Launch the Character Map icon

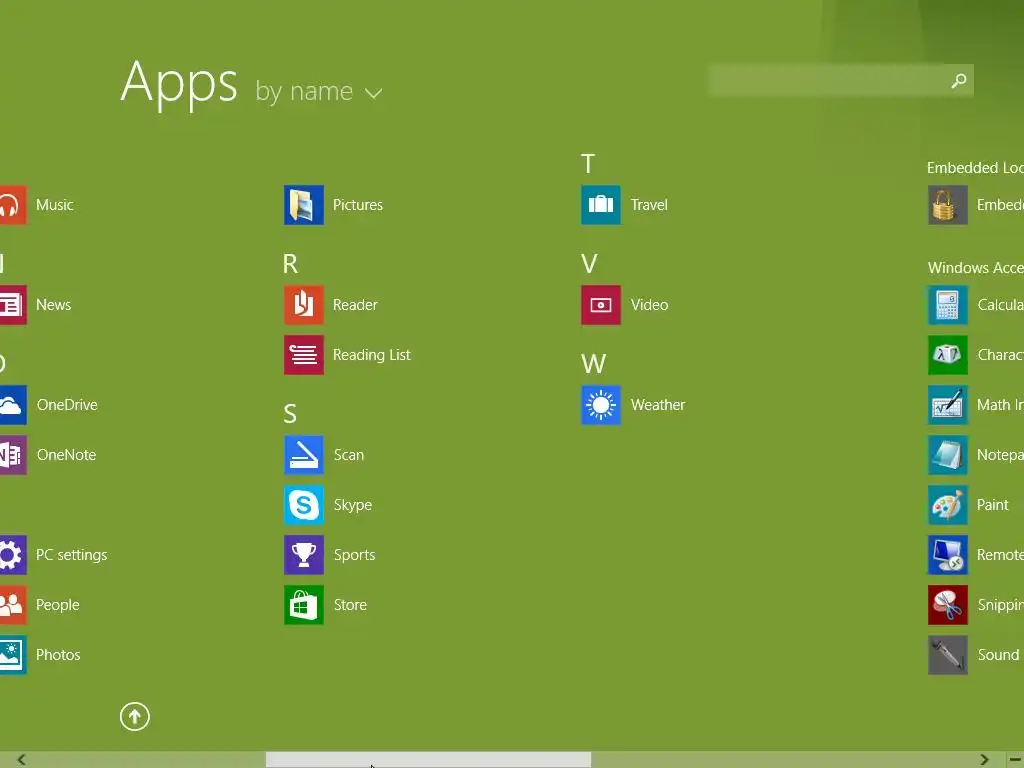pyautogui.click(x=948, y=355)
